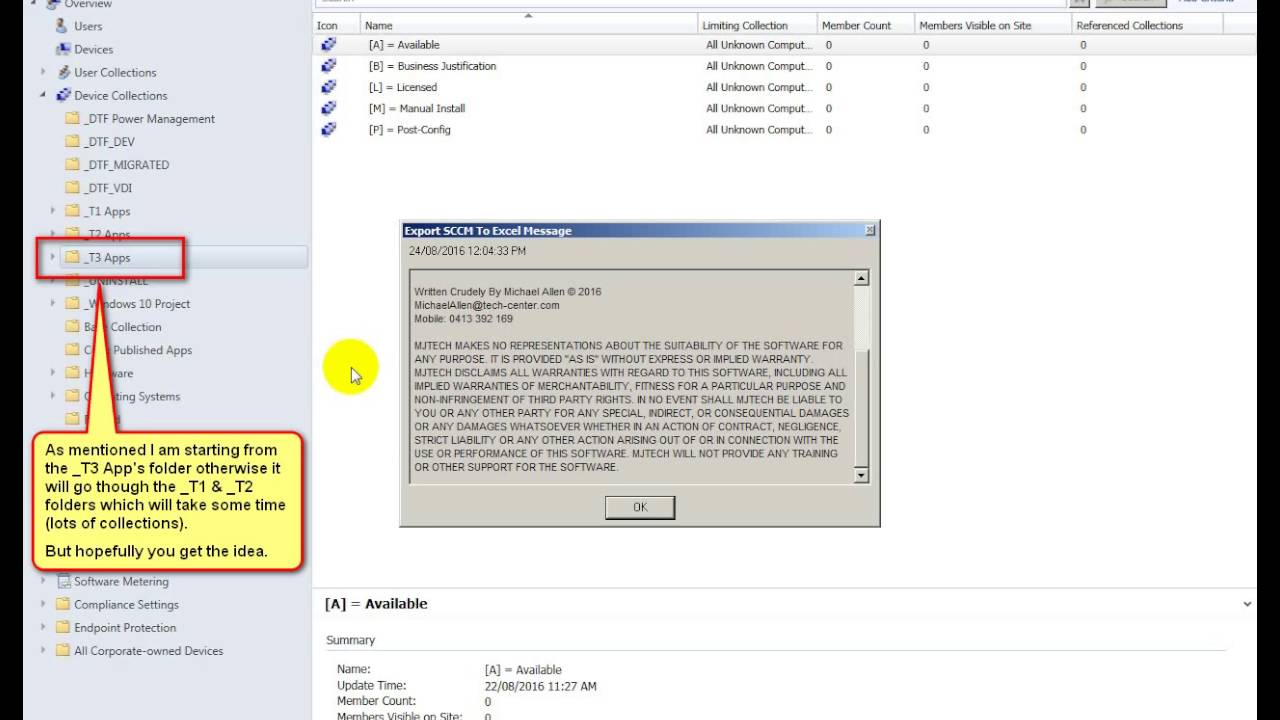
Task: Click the Devices node icon
Action: point(62,49)
